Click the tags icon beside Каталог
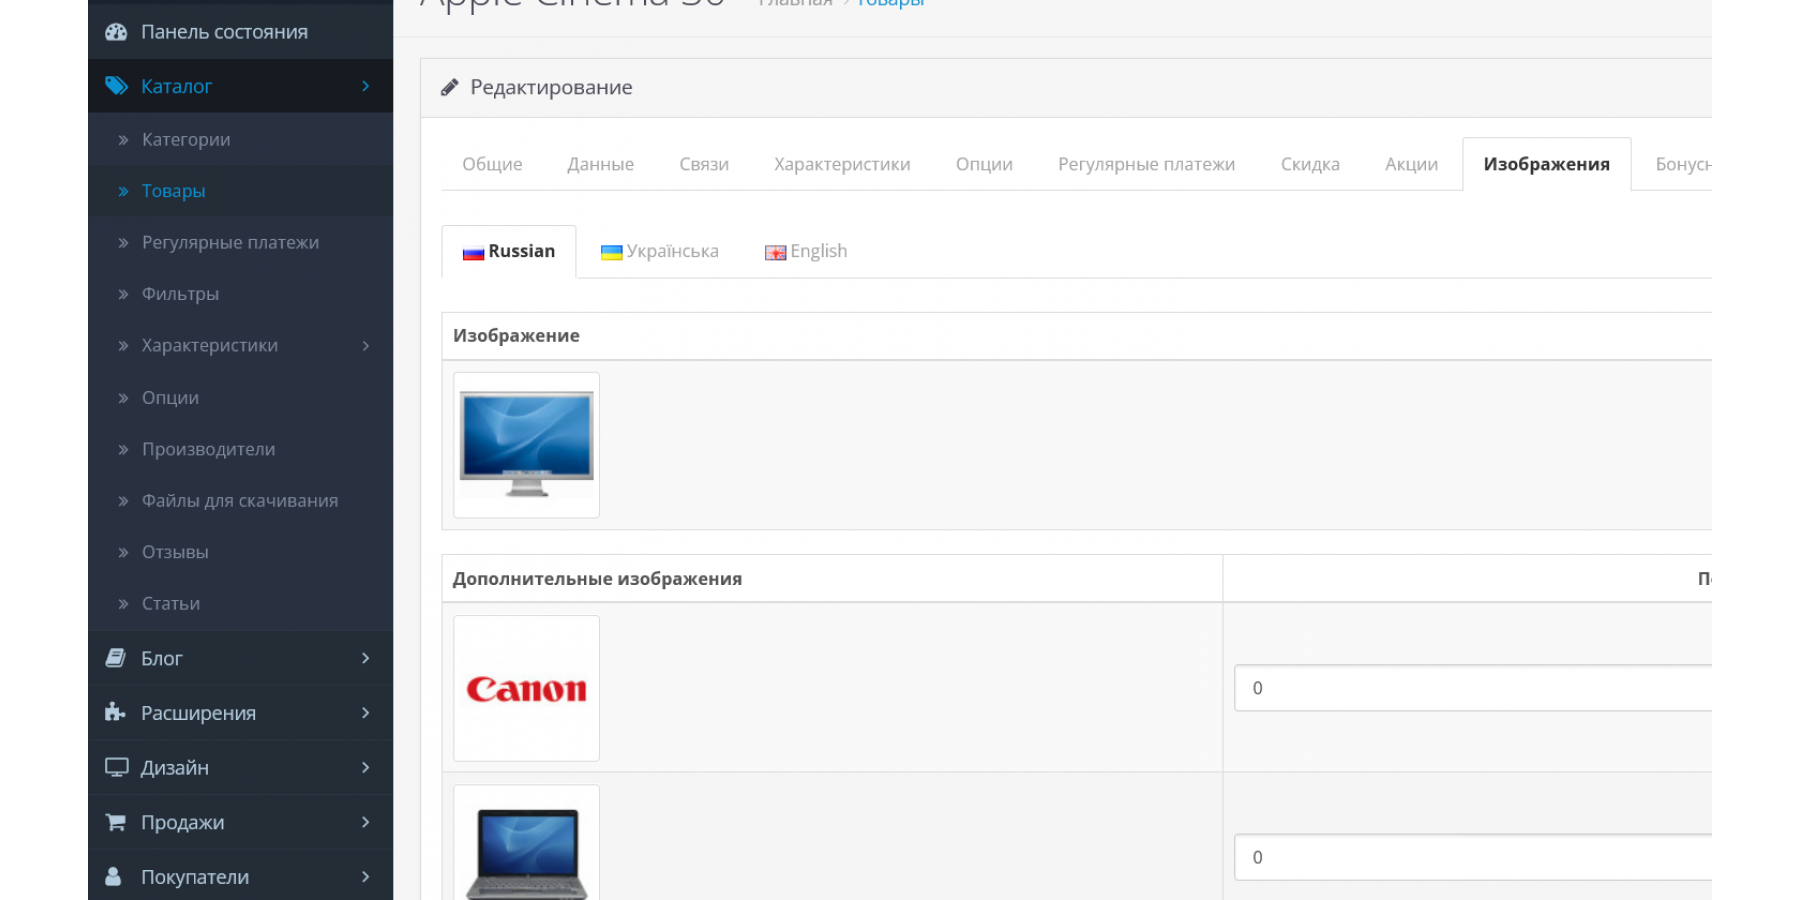The width and height of the screenshot is (1800, 900). 117,86
